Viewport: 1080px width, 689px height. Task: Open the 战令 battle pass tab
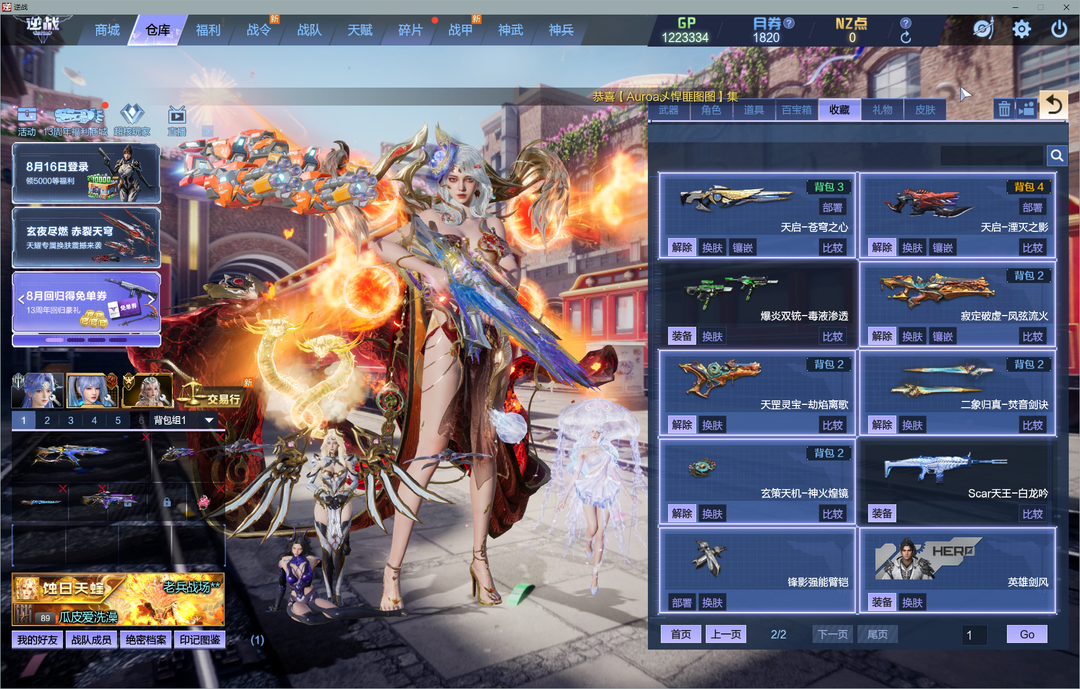click(258, 30)
